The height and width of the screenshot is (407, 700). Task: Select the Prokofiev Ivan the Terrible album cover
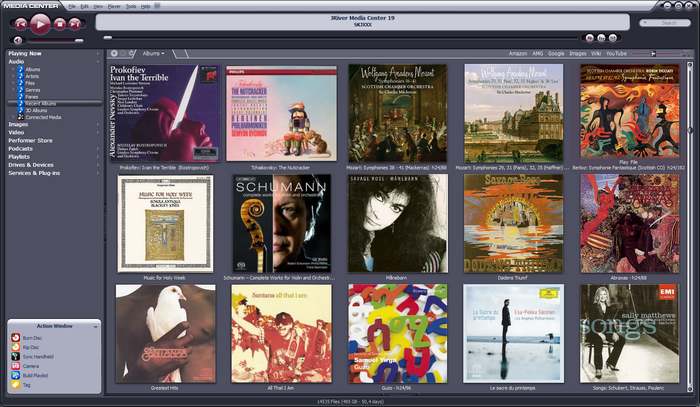pos(164,113)
